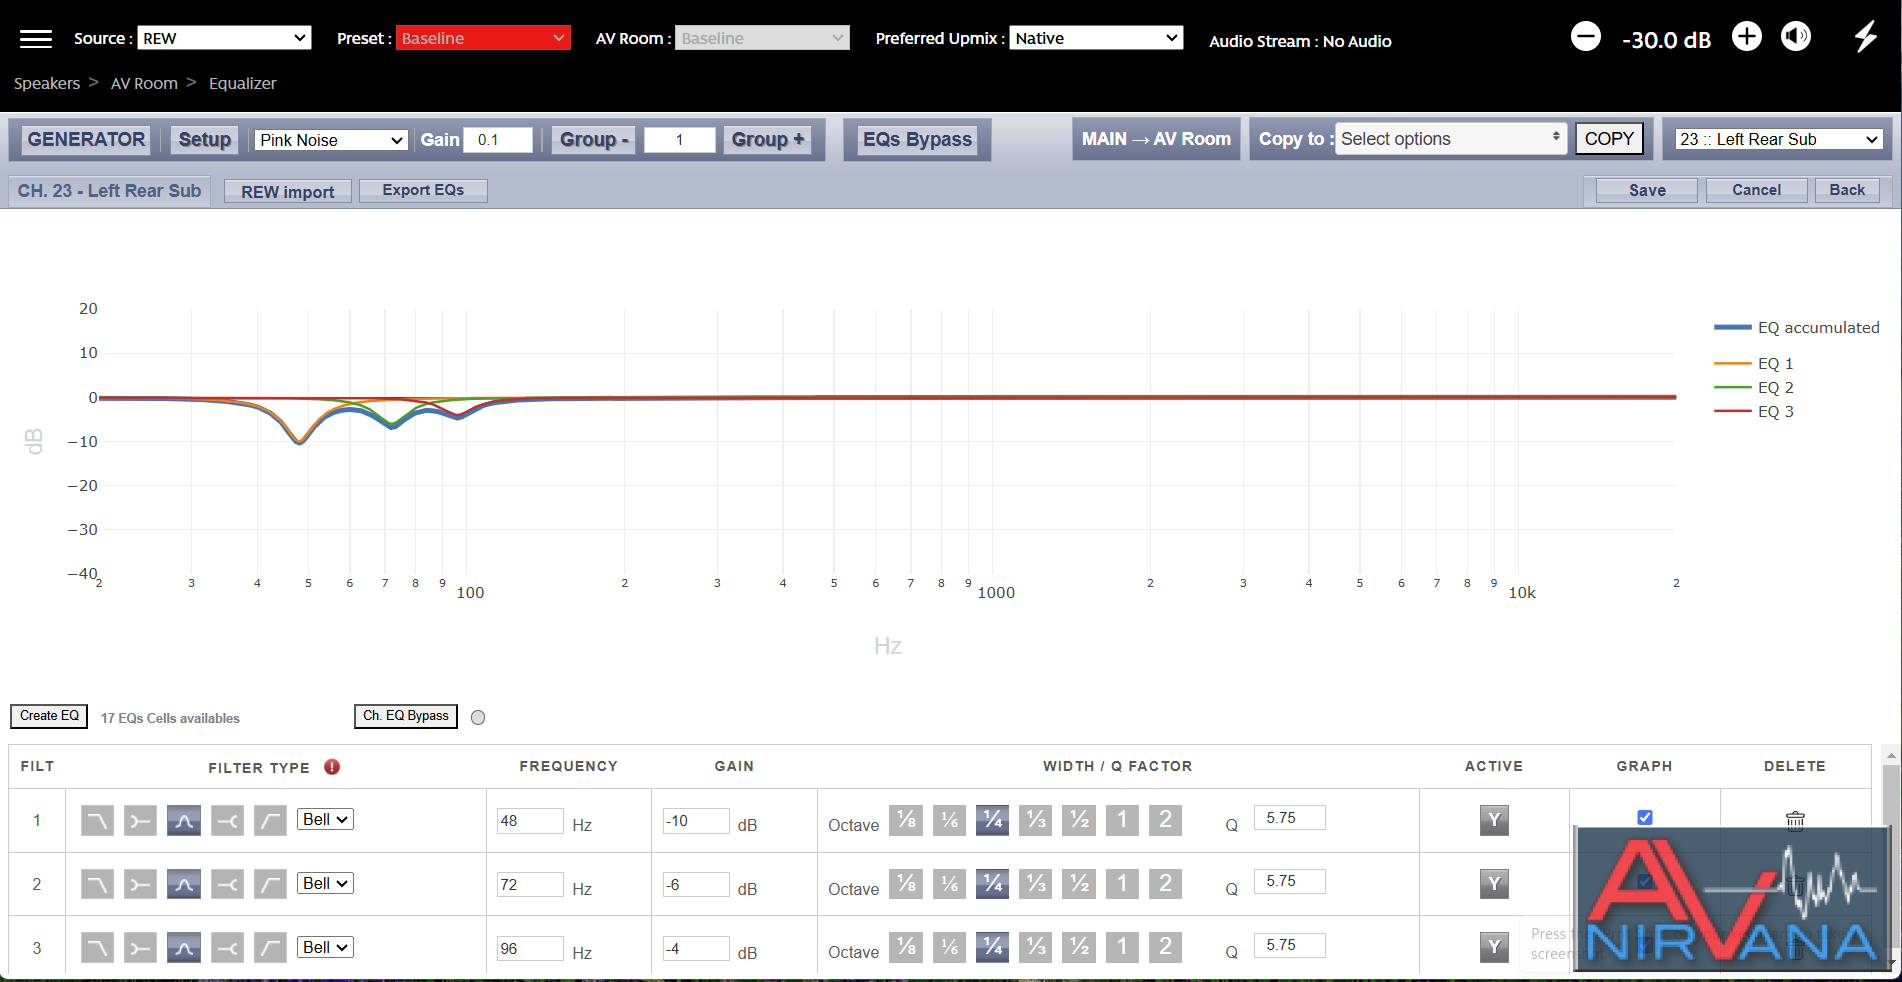The width and height of the screenshot is (1902, 982).
Task: Click the red filter type info icon
Action: click(332, 767)
